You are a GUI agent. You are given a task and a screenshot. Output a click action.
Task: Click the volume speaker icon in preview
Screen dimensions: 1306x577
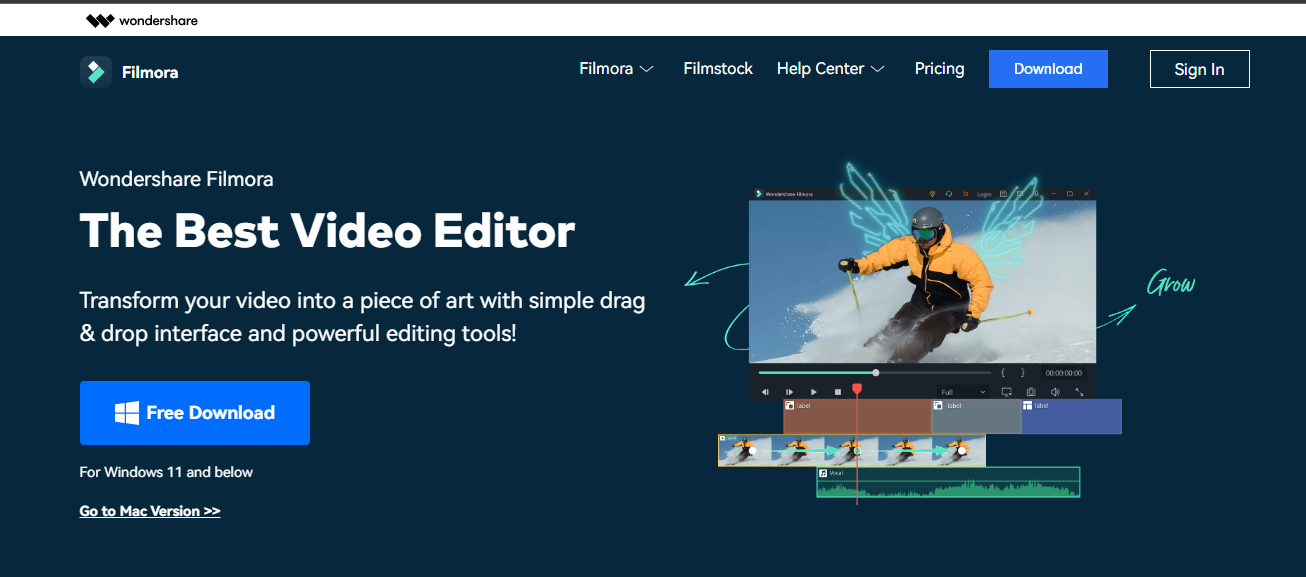tap(1055, 392)
